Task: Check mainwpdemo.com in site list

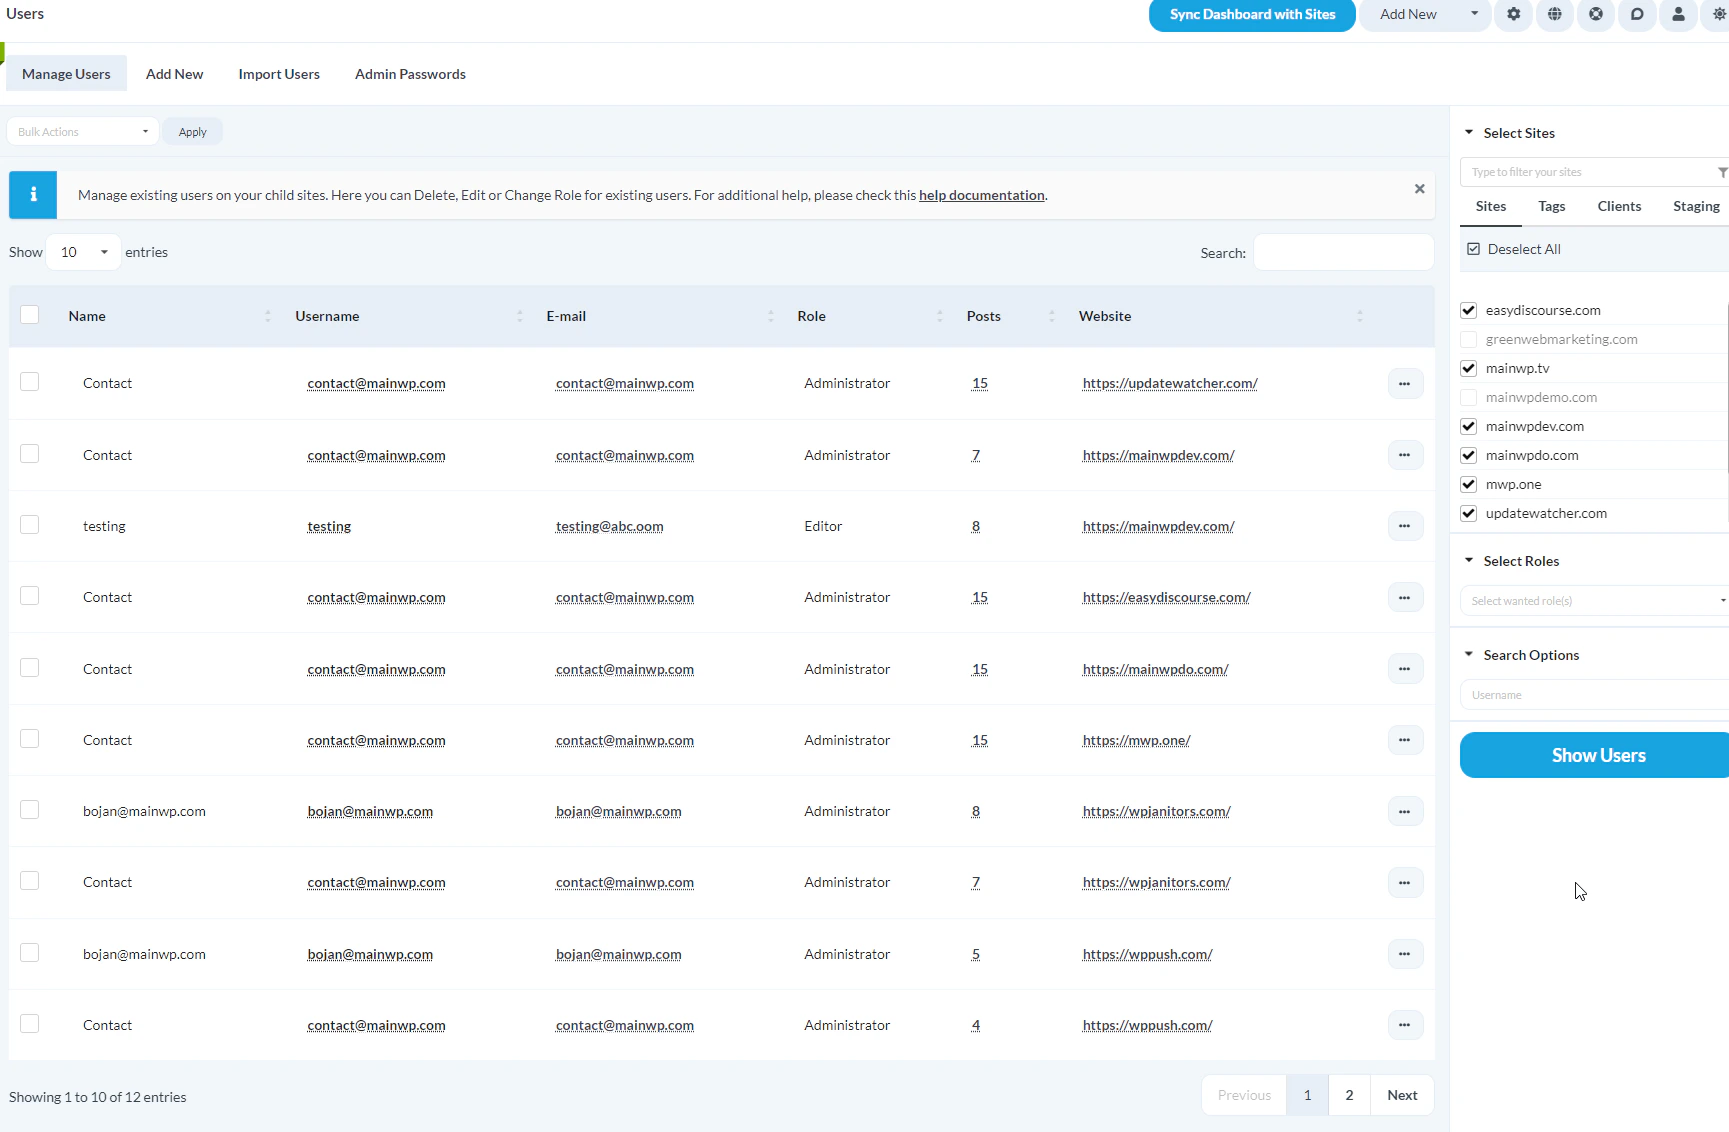Action: (x=1468, y=397)
